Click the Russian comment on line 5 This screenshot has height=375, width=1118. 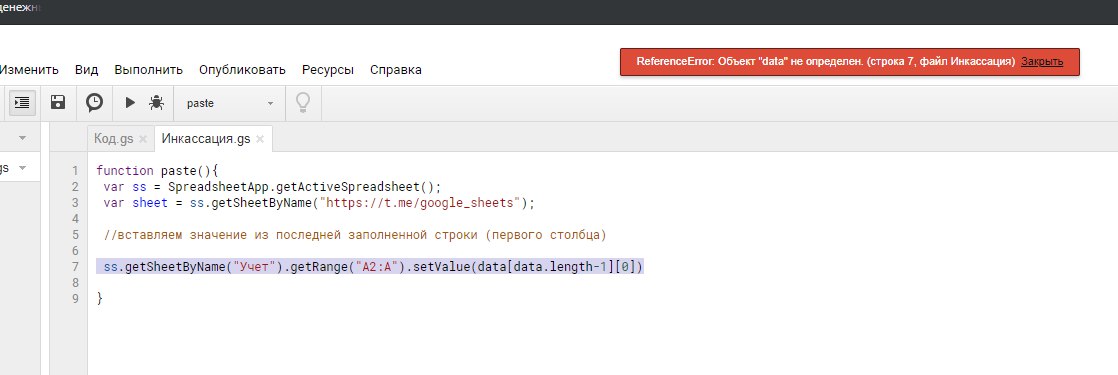point(355,235)
